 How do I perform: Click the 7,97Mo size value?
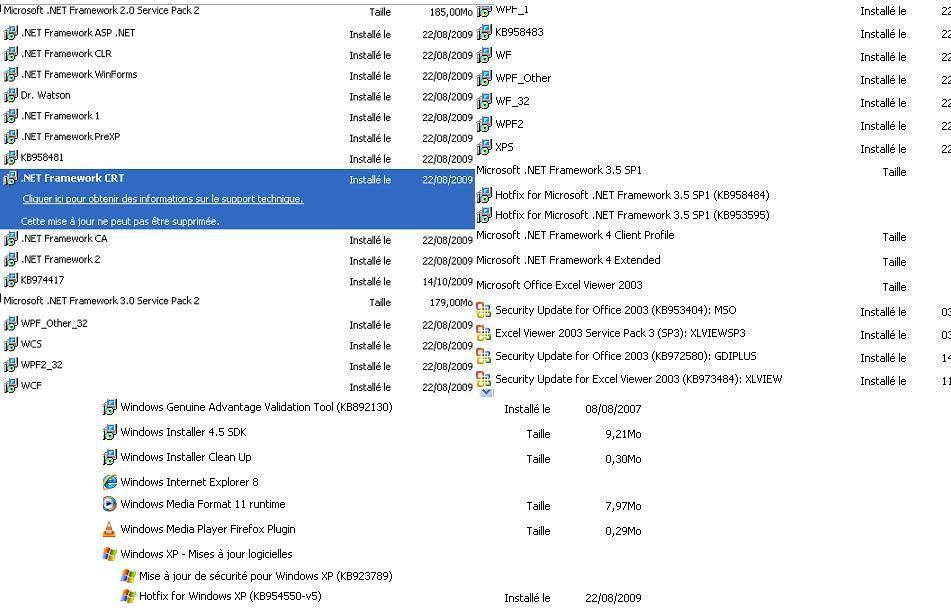623,506
